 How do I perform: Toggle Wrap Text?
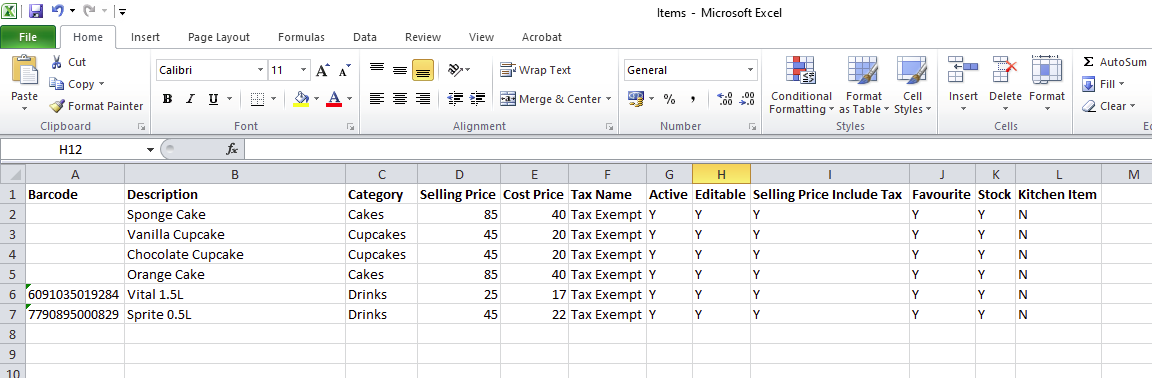click(536, 70)
